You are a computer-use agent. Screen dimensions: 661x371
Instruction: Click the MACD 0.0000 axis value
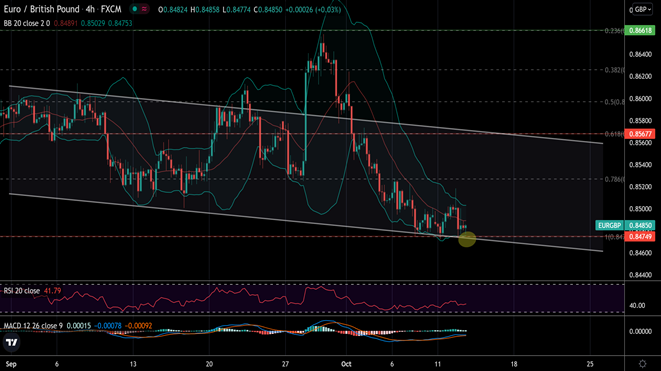click(640, 331)
